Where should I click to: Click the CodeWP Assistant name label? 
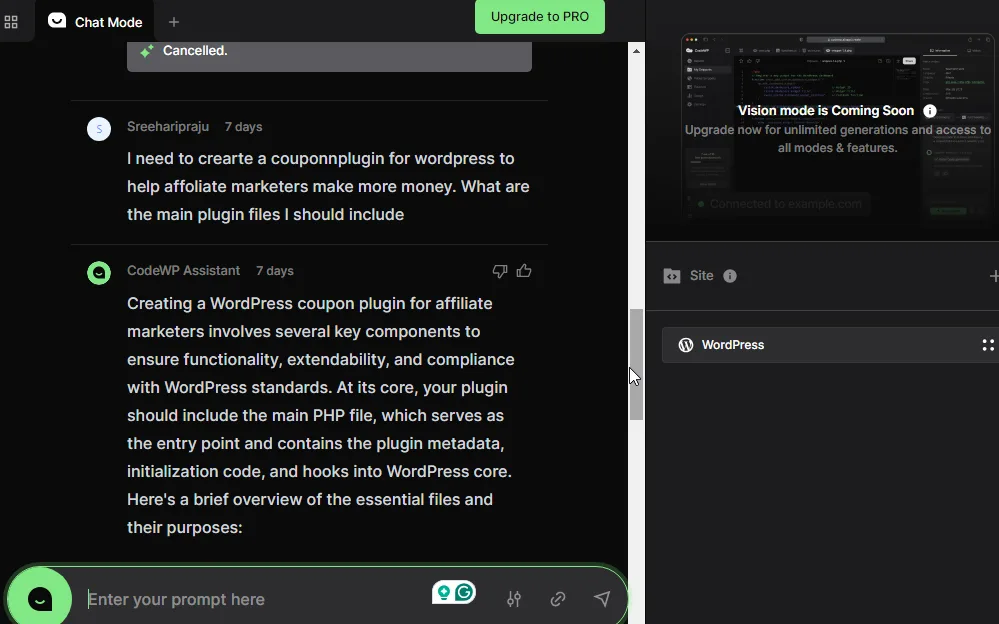[x=183, y=270]
